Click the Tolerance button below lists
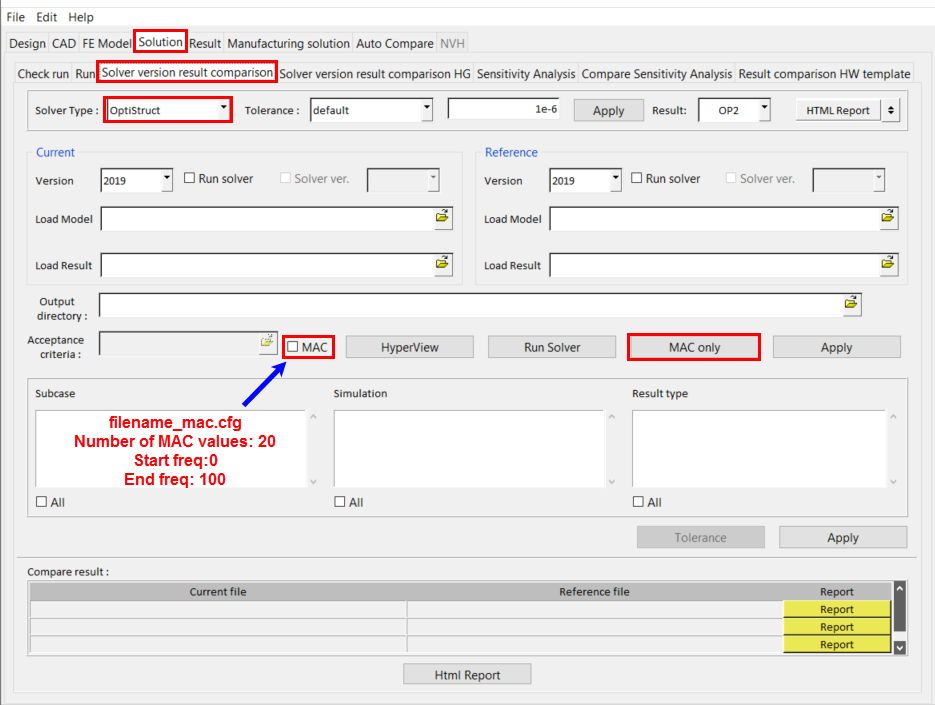The height and width of the screenshot is (705, 935). tap(701, 537)
